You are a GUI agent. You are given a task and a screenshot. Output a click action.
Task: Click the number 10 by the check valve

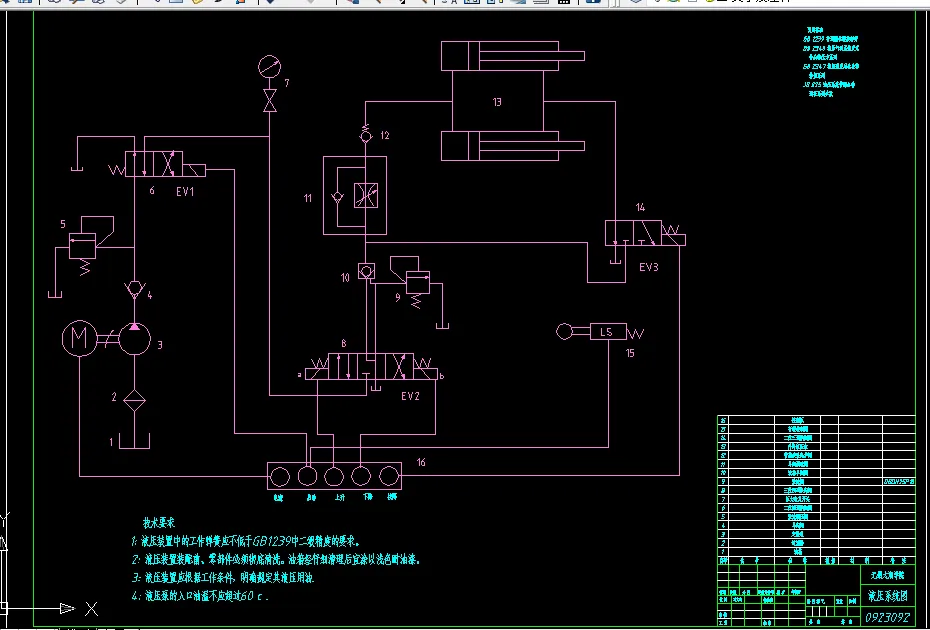pyautogui.click(x=345, y=278)
